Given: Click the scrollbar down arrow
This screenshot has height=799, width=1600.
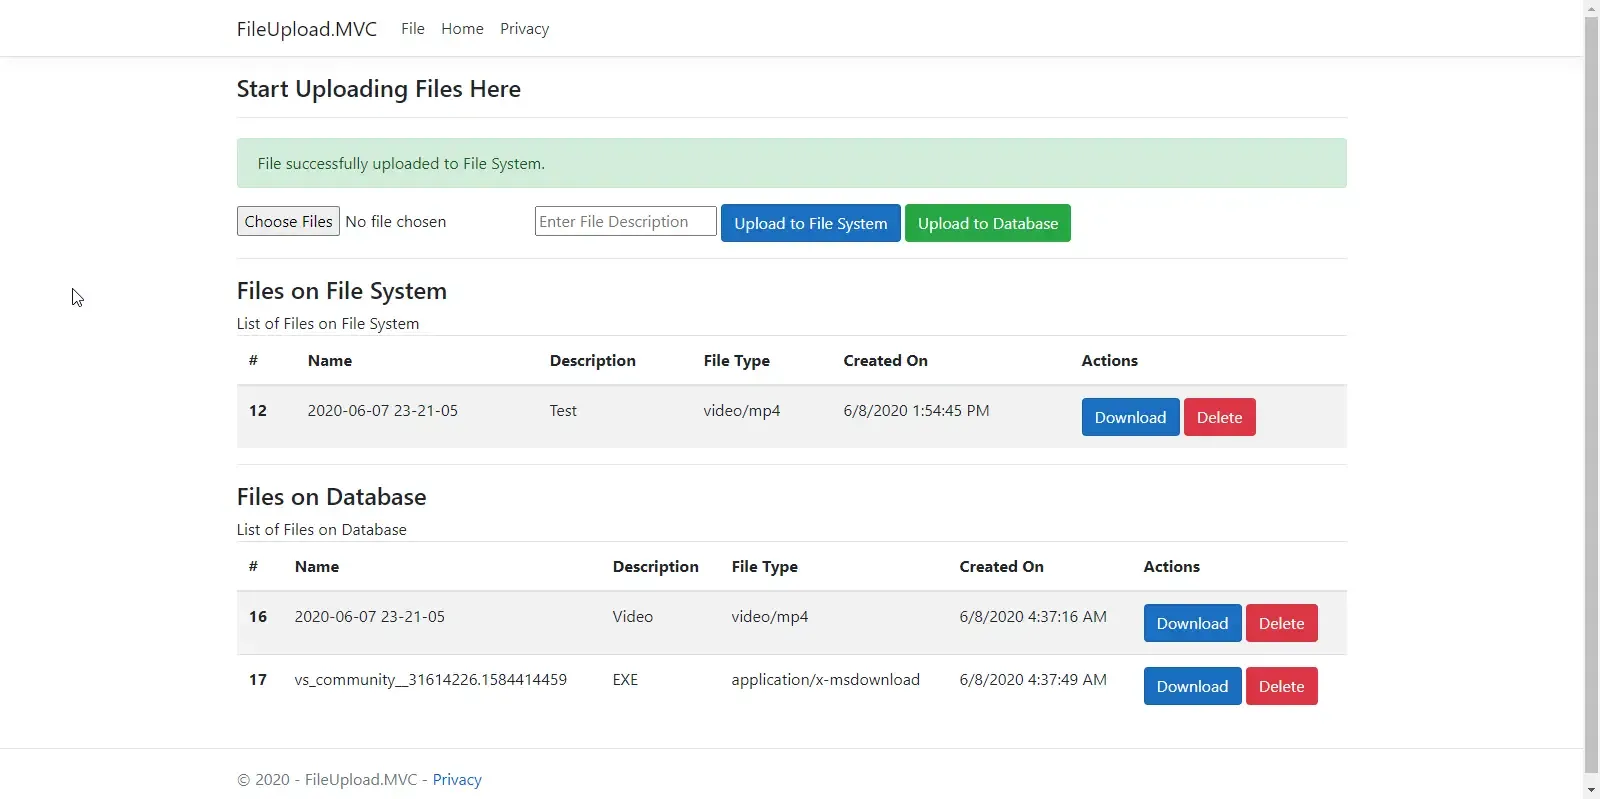Looking at the screenshot, I should pos(1591,791).
